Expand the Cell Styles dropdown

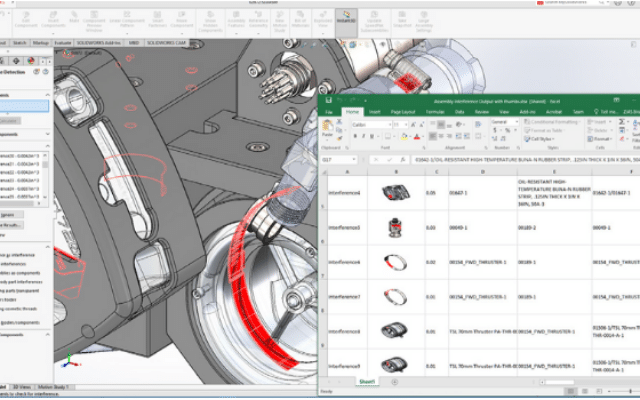(x=546, y=139)
